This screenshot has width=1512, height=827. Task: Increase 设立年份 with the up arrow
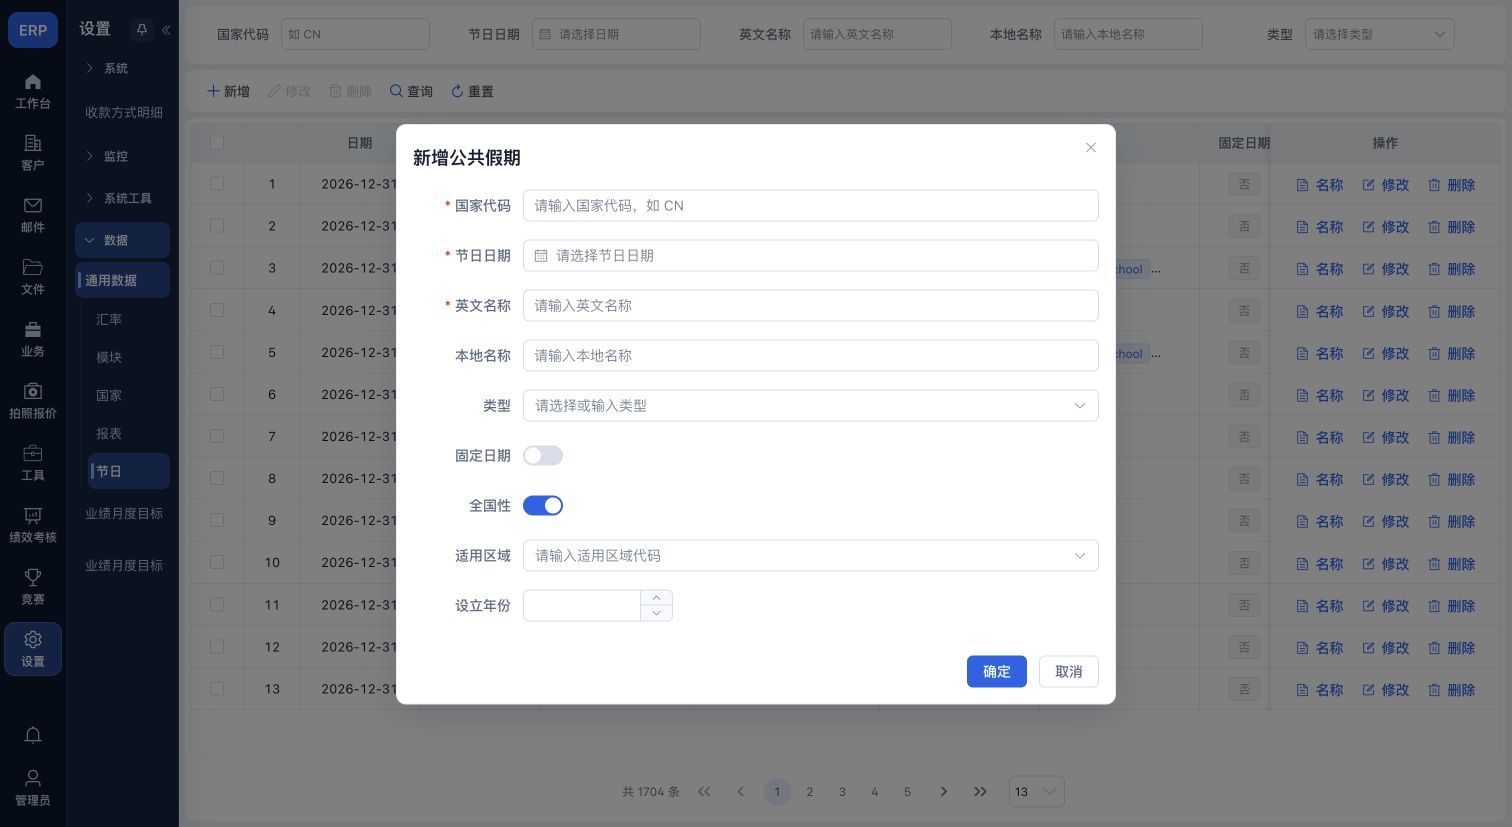pyautogui.click(x=656, y=598)
